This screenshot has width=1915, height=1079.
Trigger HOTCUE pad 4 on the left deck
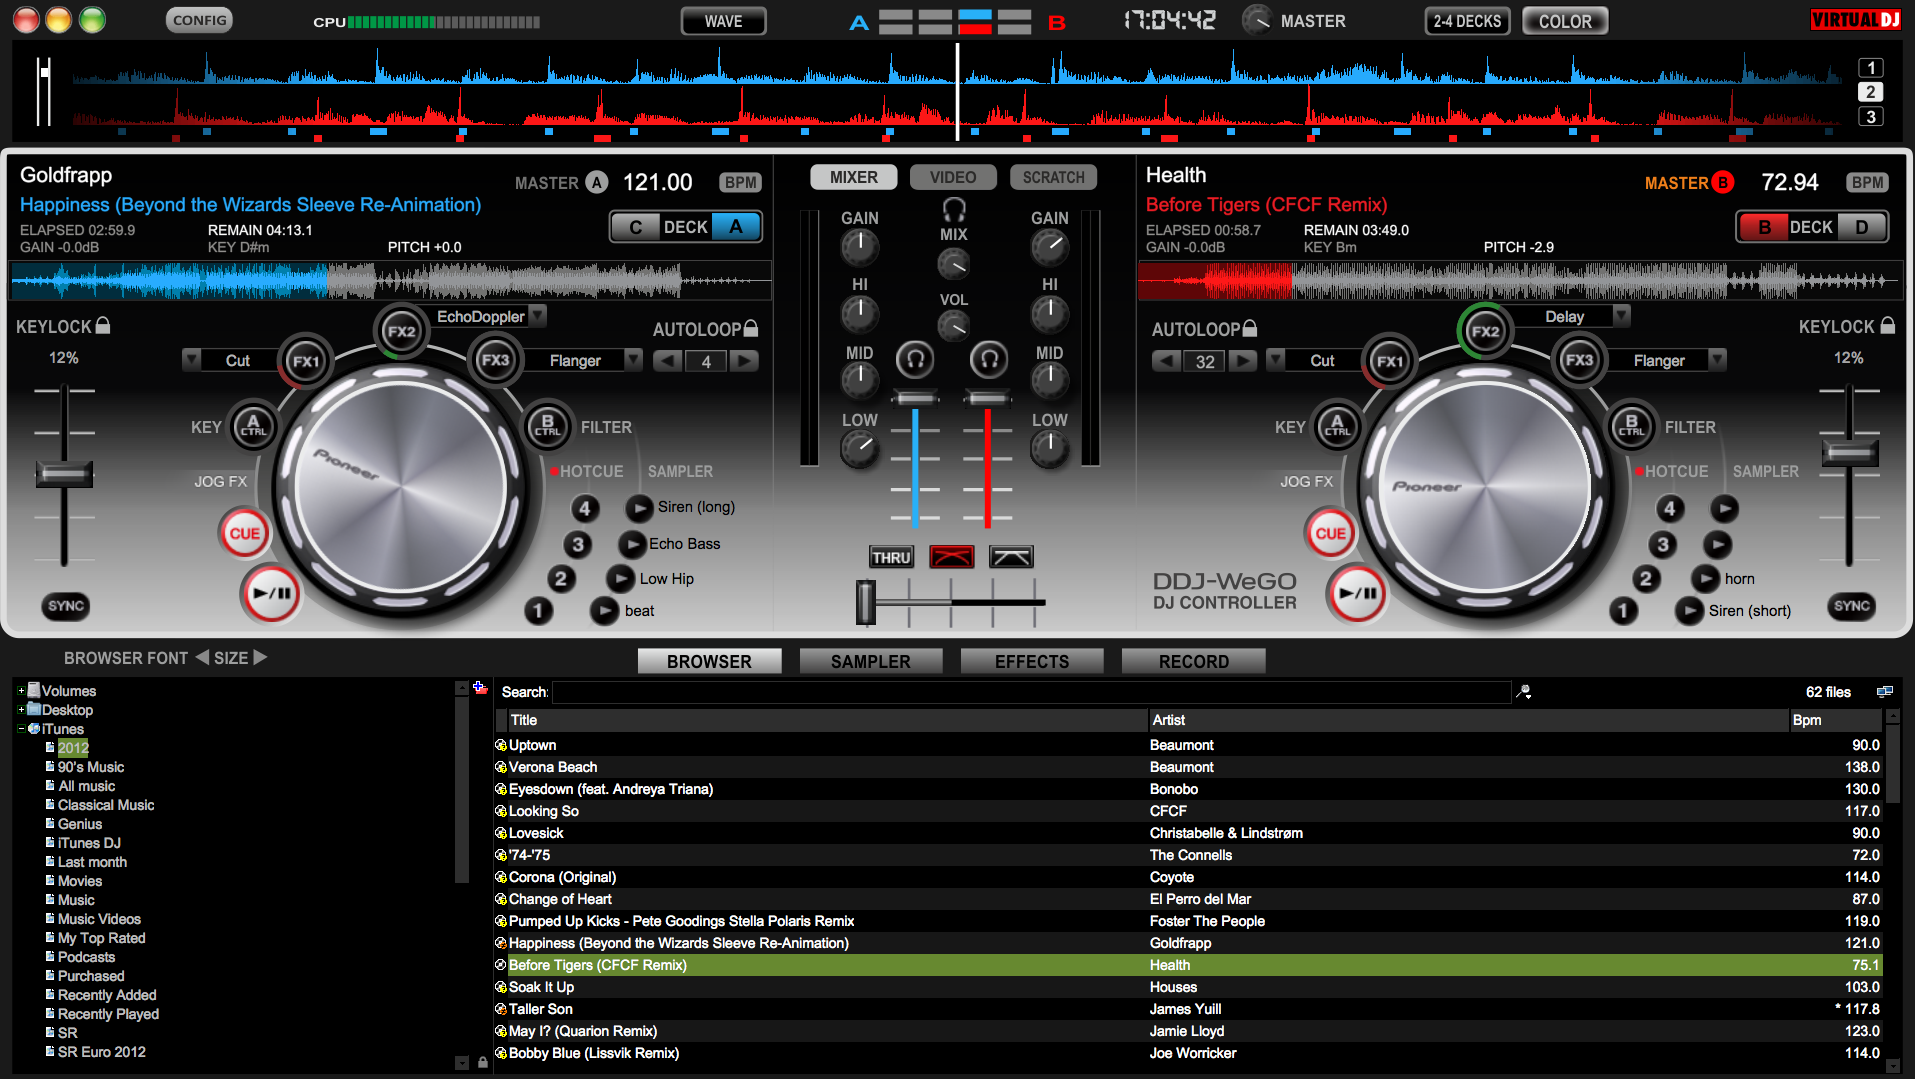tap(585, 508)
